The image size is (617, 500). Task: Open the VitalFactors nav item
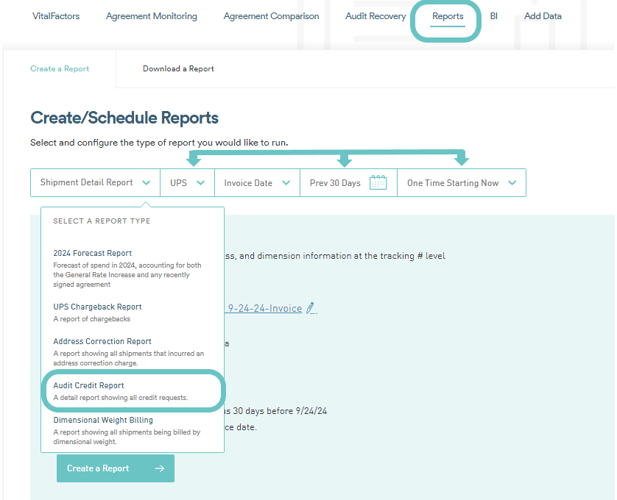click(x=56, y=16)
